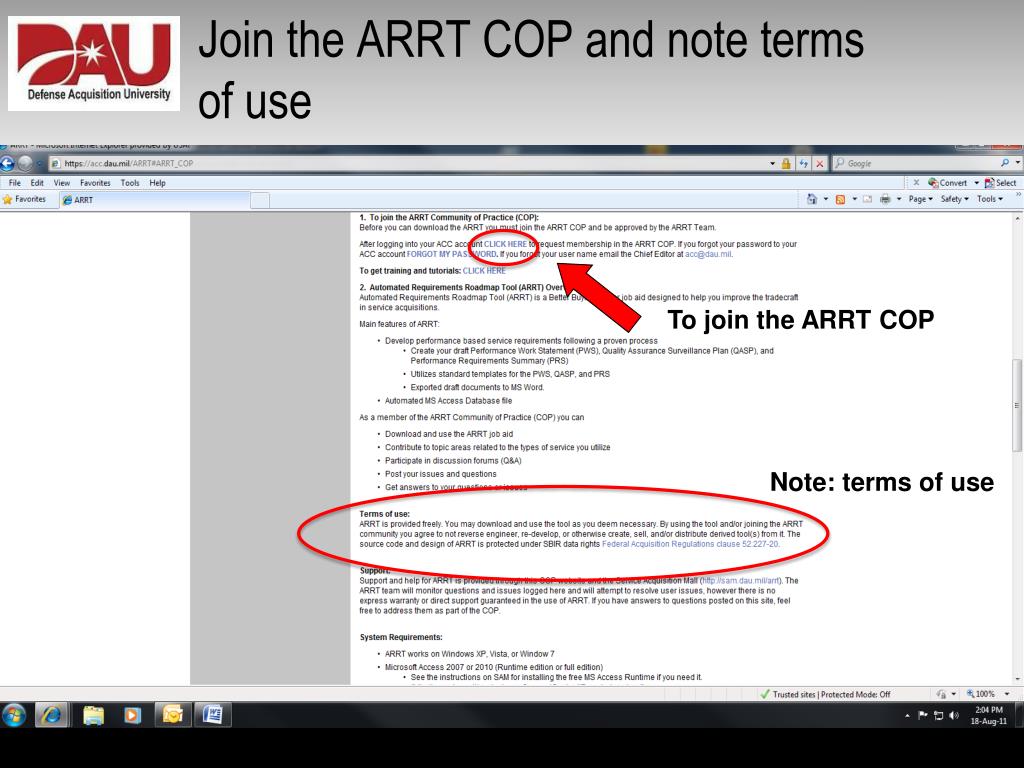Open the Tools menu in menu bar
The width and height of the screenshot is (1024, 768).
[x=130, y=183]
